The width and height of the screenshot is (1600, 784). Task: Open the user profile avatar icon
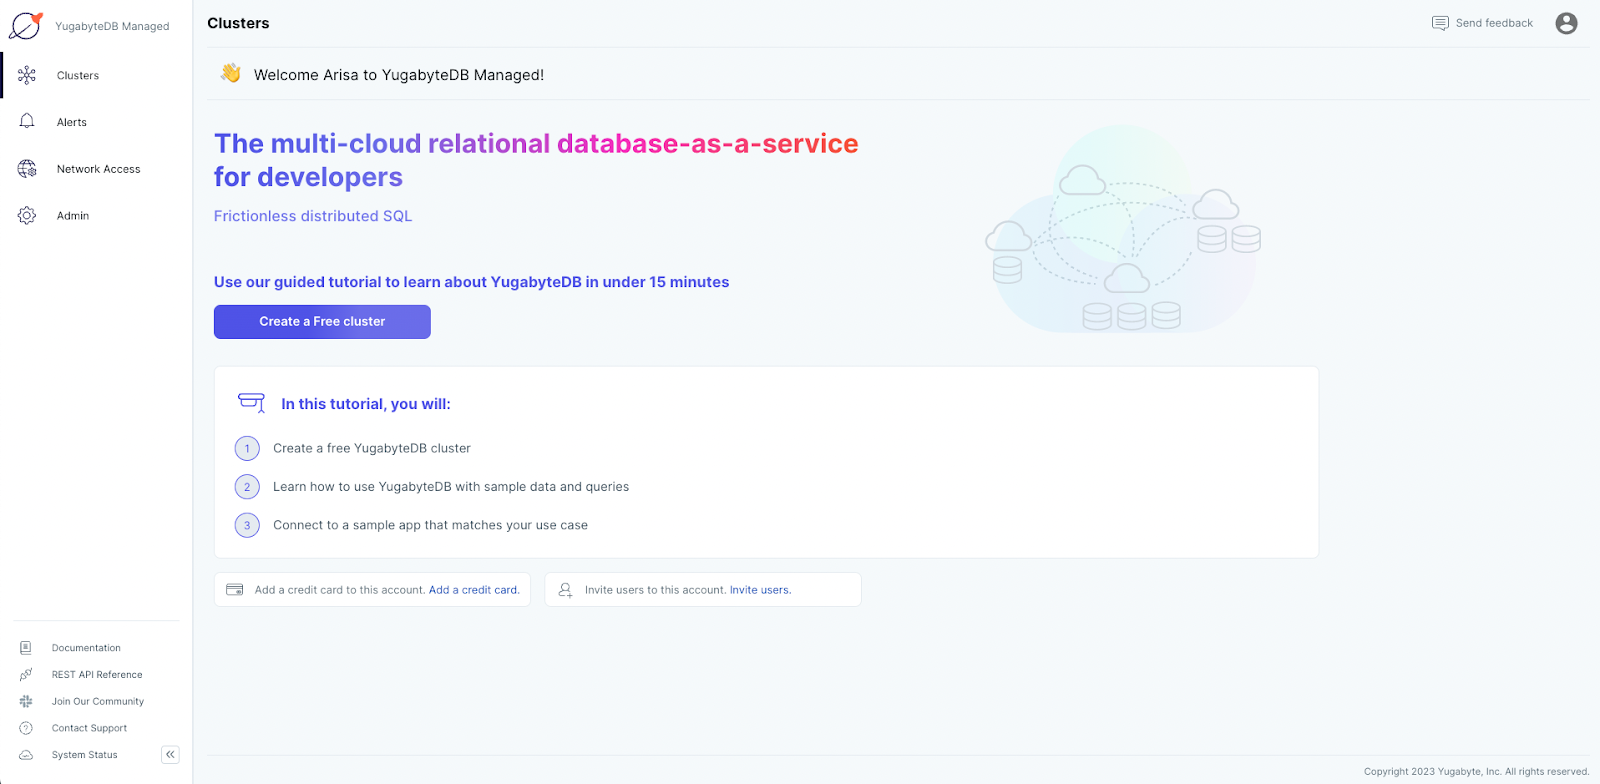coord(1566,23)
